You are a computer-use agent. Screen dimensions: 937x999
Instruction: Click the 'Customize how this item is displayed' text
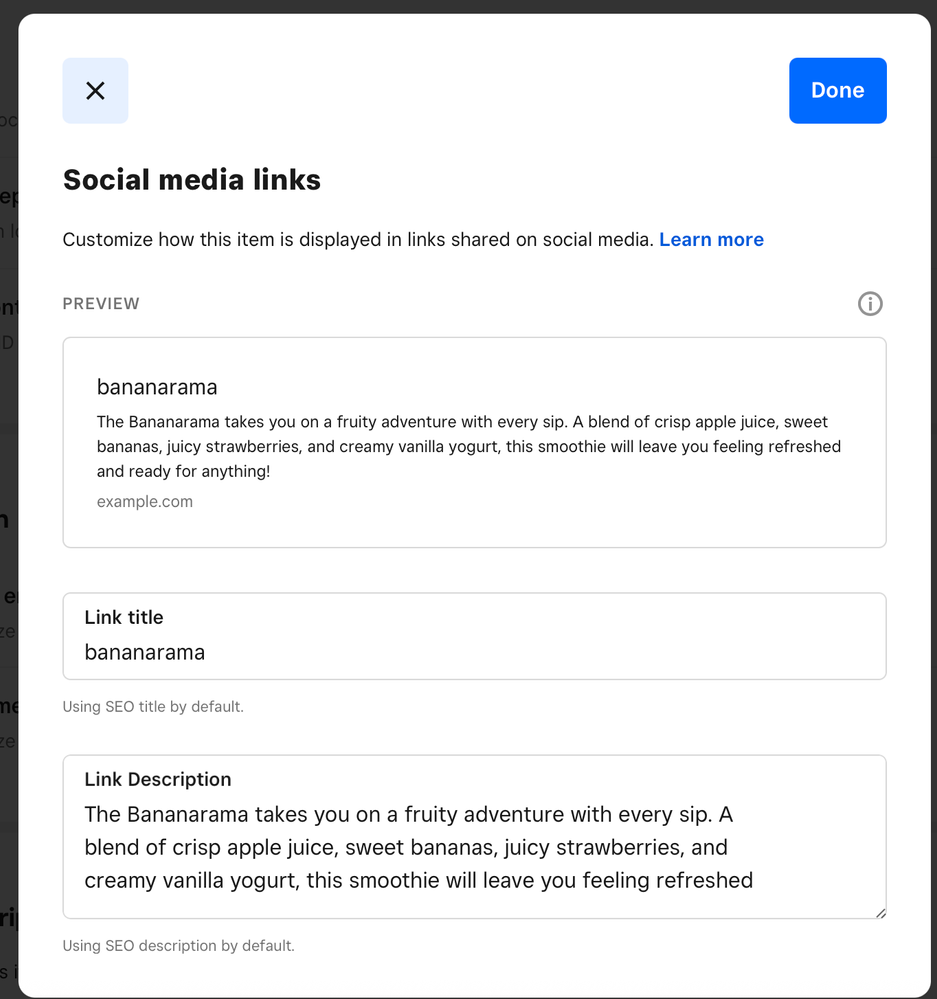[358, 240]
